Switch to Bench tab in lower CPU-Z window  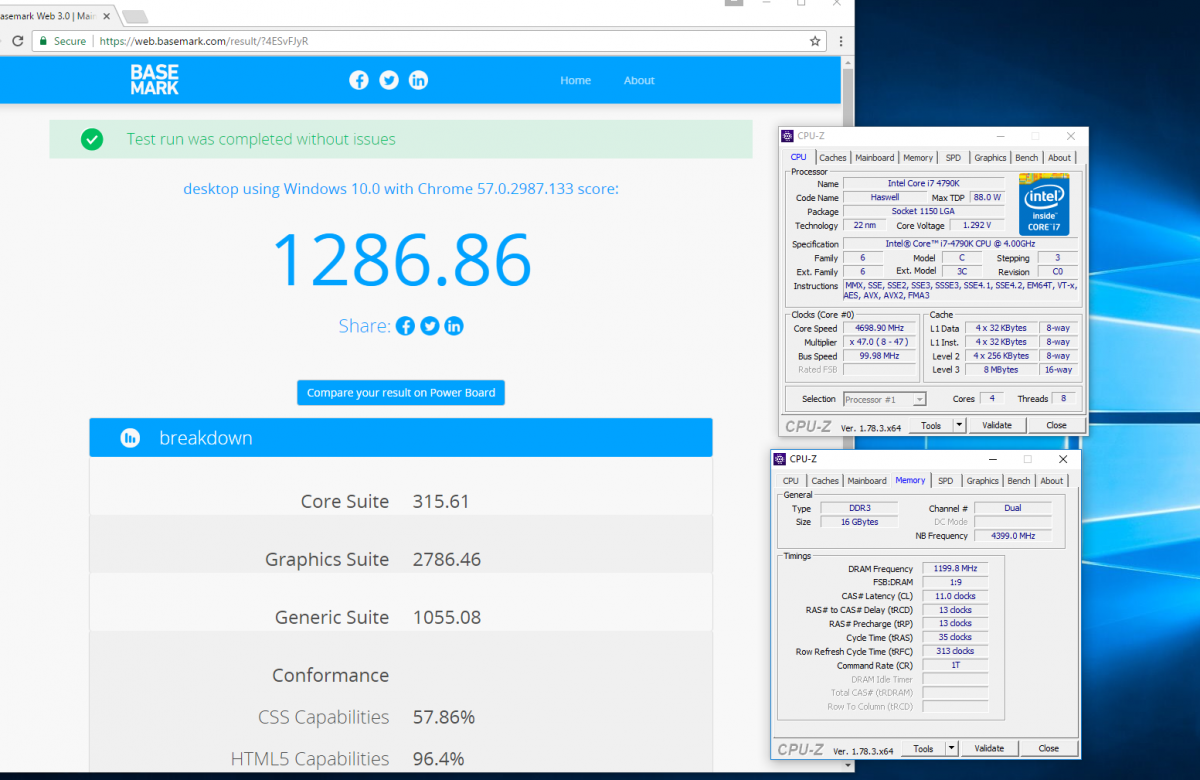(x=1019, y=481)
